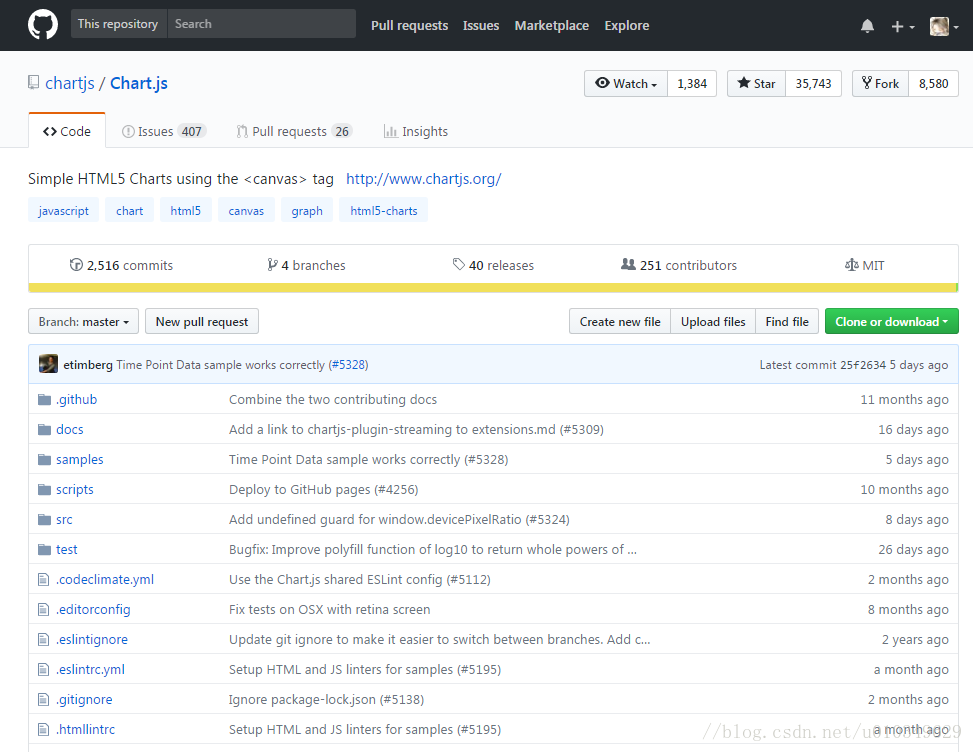
Task: Switch to the Insights tab
Action: tap(416, 132)
